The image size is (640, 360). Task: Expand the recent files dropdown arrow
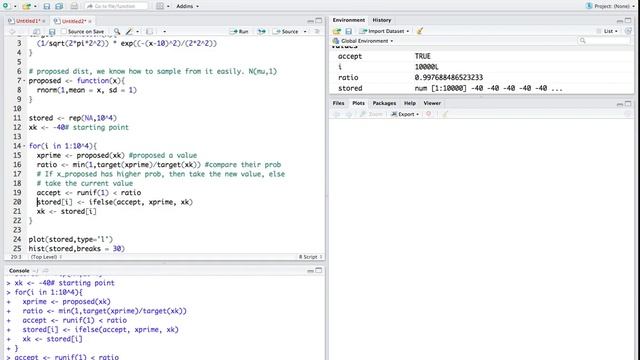(x=35, y=7)
